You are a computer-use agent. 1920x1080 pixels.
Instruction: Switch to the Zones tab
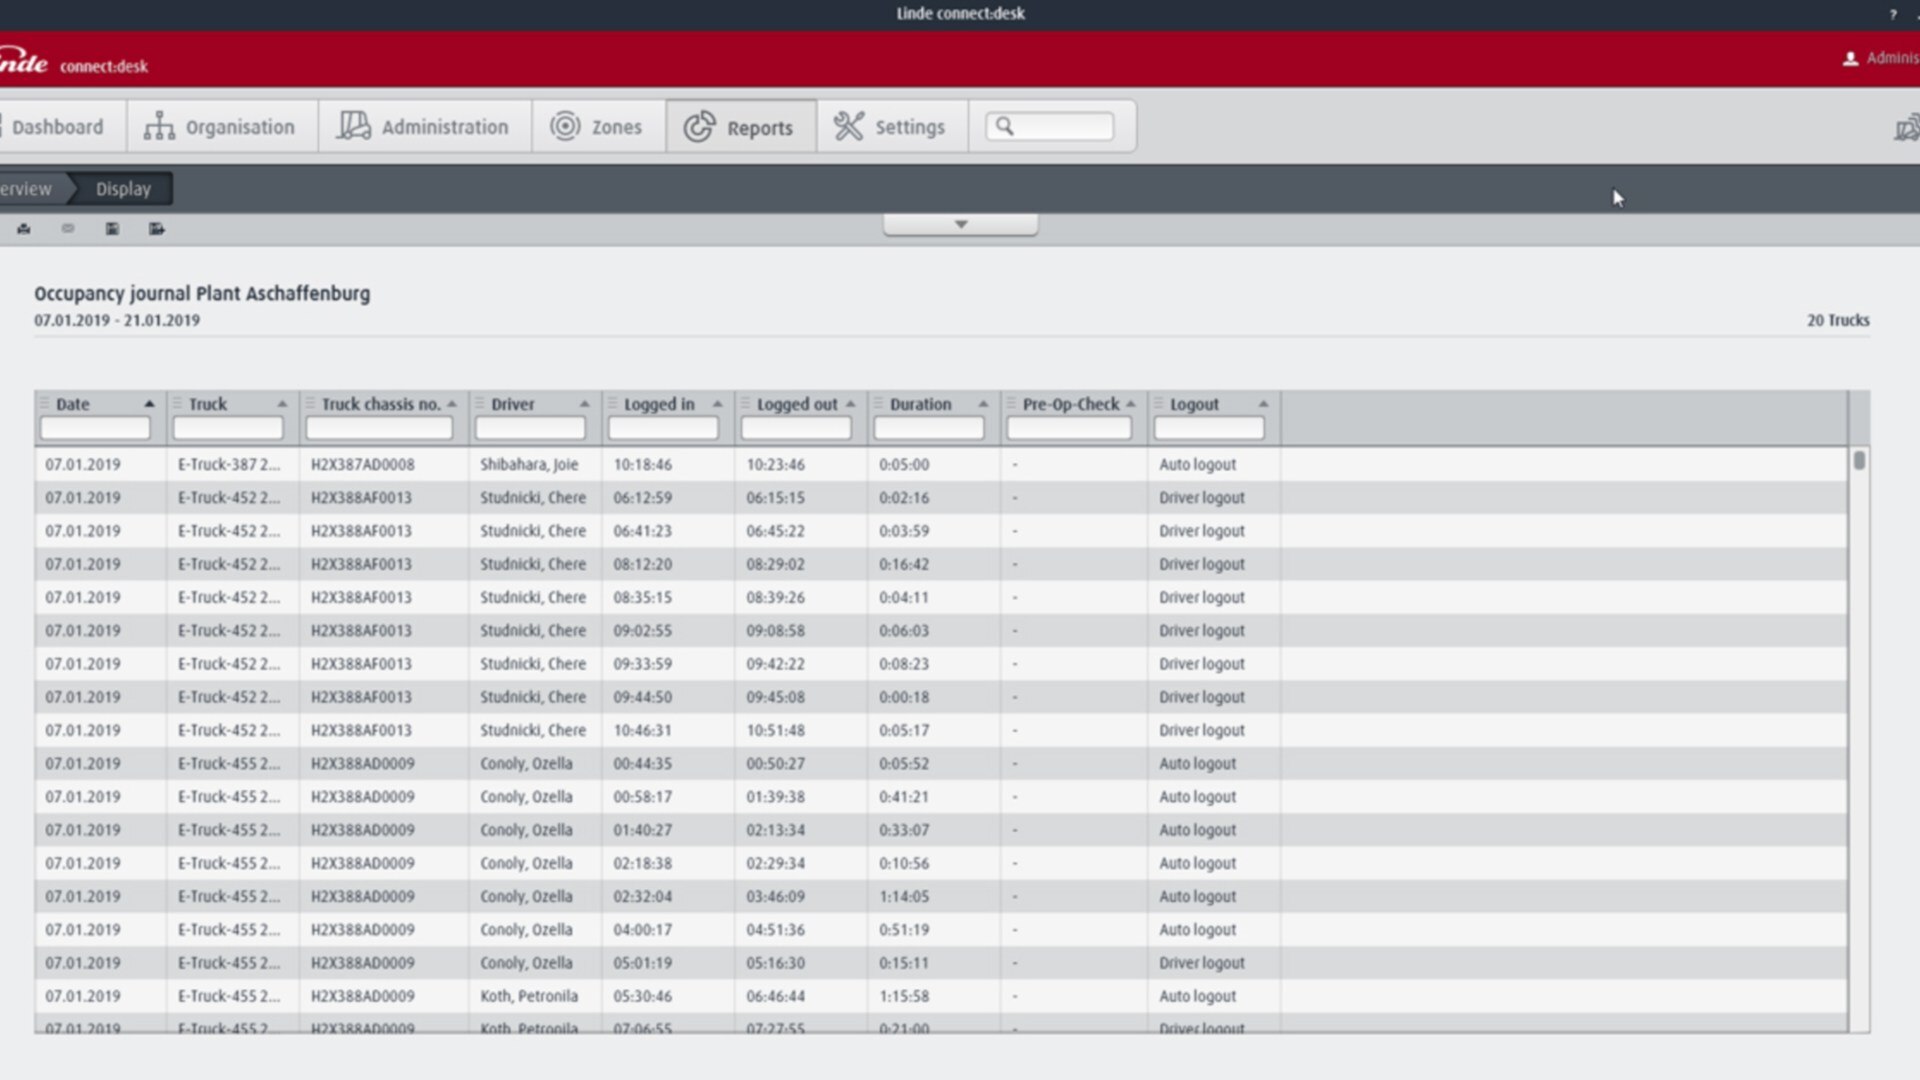pos(597,127)
